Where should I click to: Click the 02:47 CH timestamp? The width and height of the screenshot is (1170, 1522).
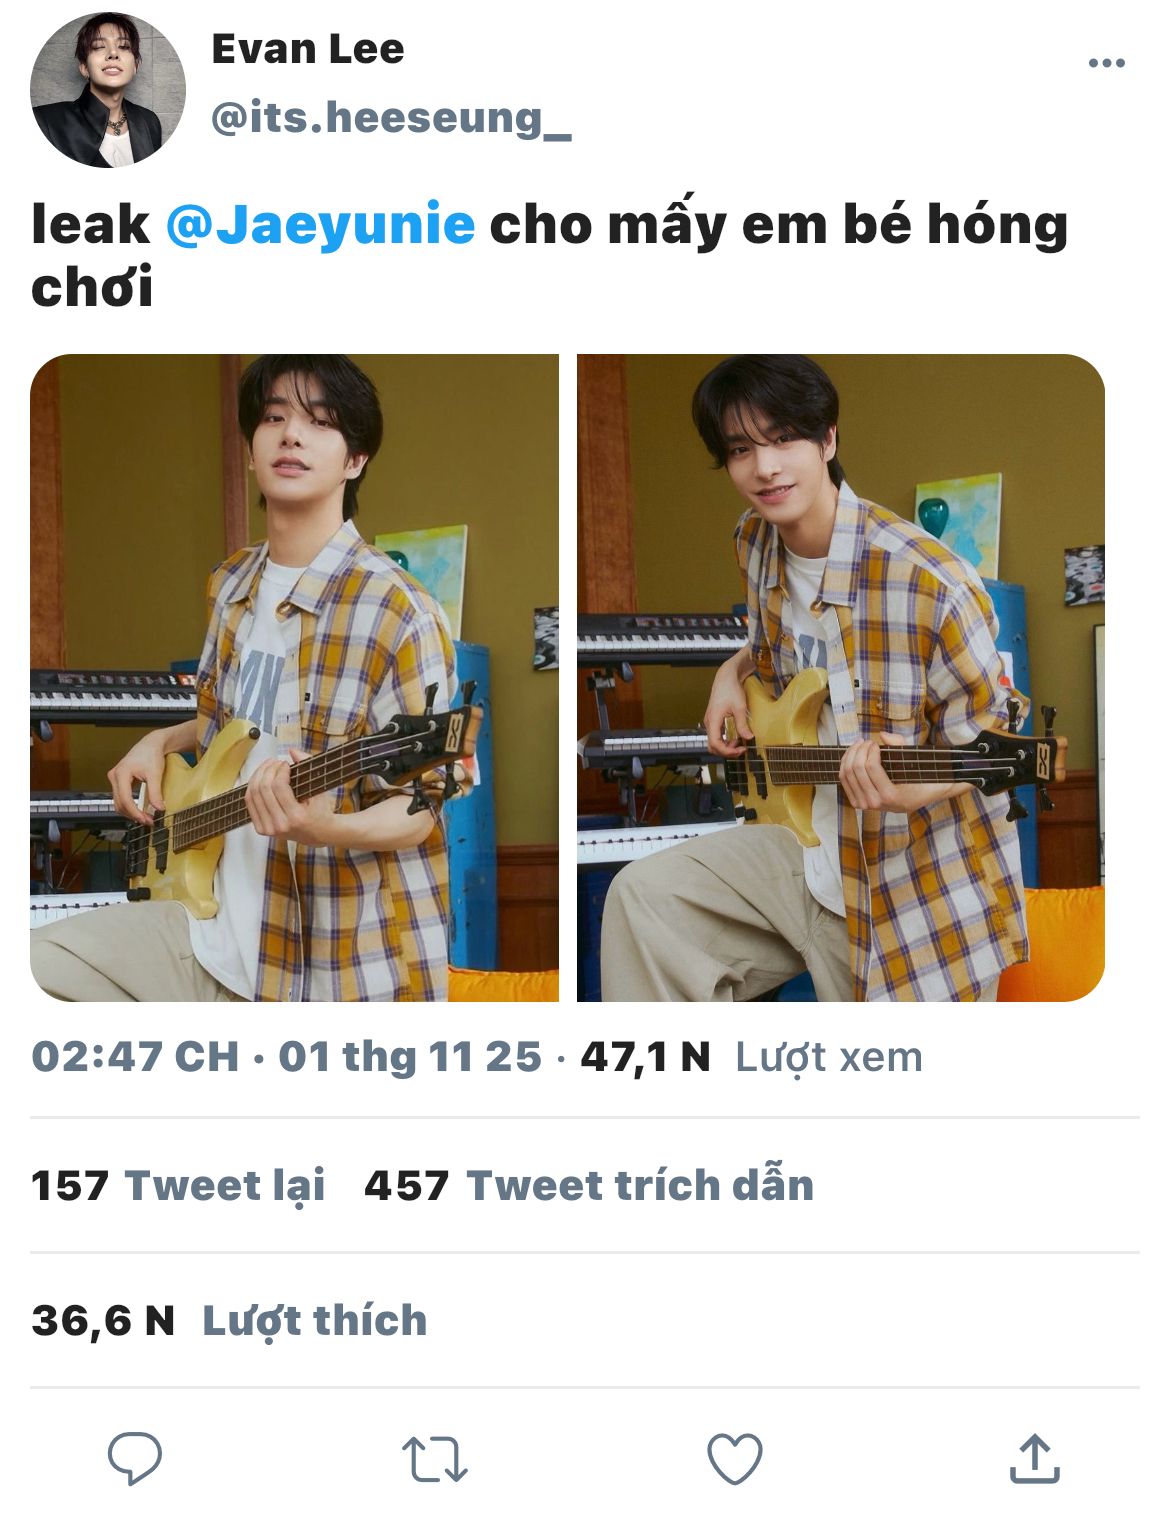pos(135,1057)
